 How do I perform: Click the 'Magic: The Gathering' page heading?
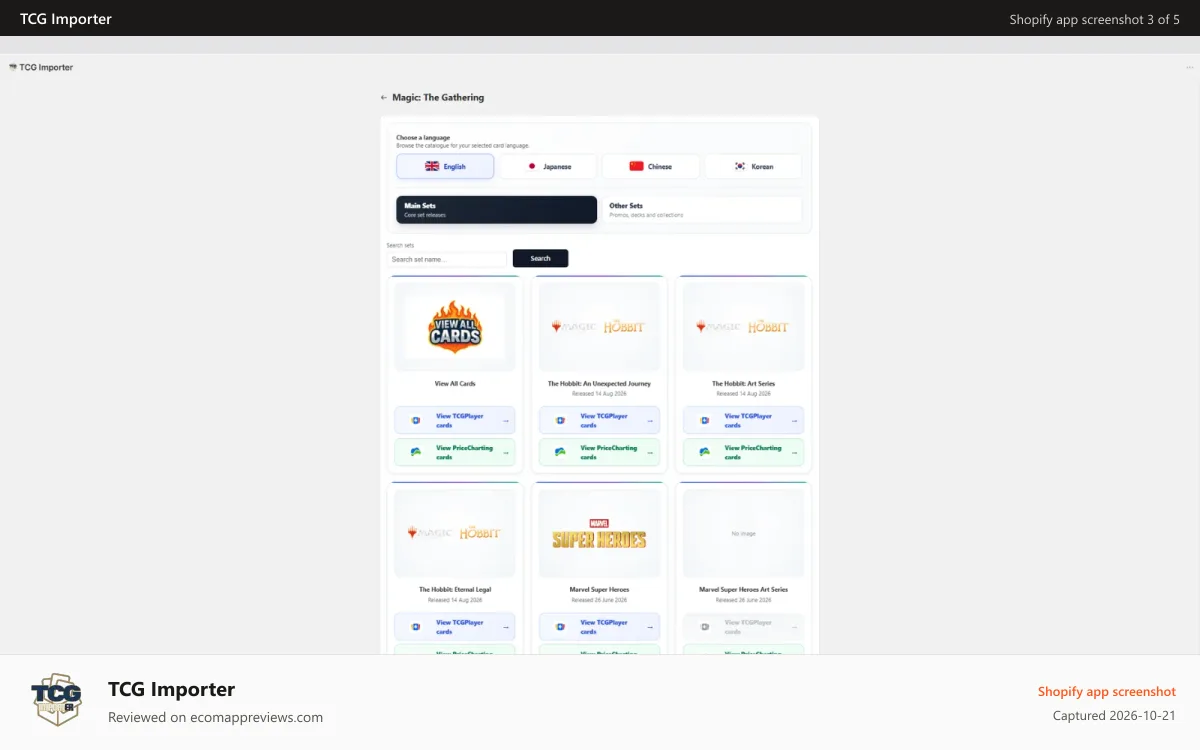coord(438,98)
